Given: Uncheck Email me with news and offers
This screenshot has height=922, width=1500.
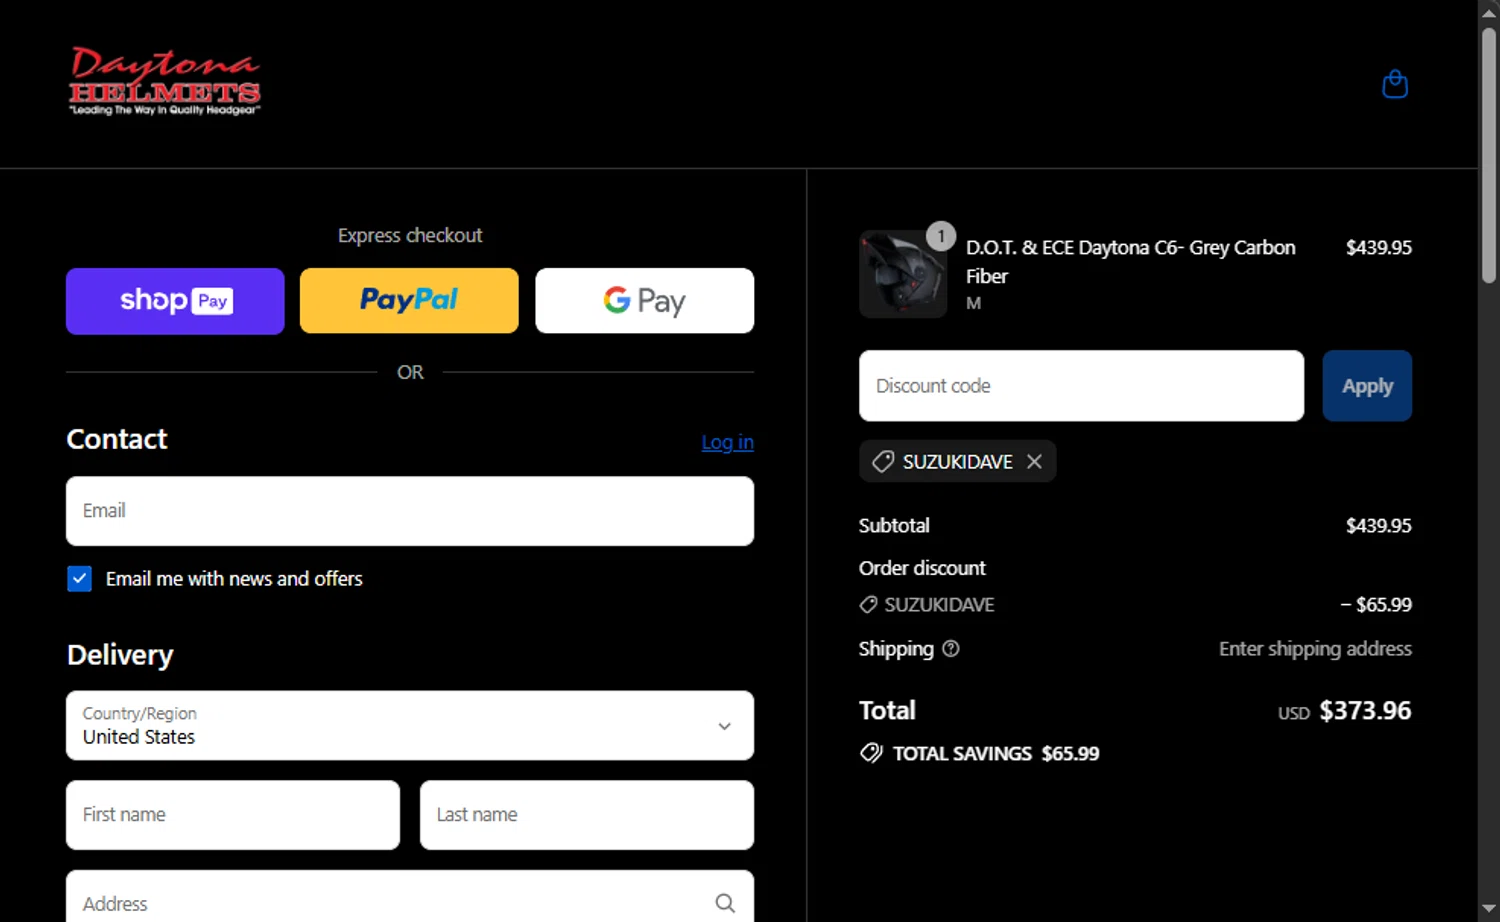Looking at the screenshot, I should coord(80,579).
